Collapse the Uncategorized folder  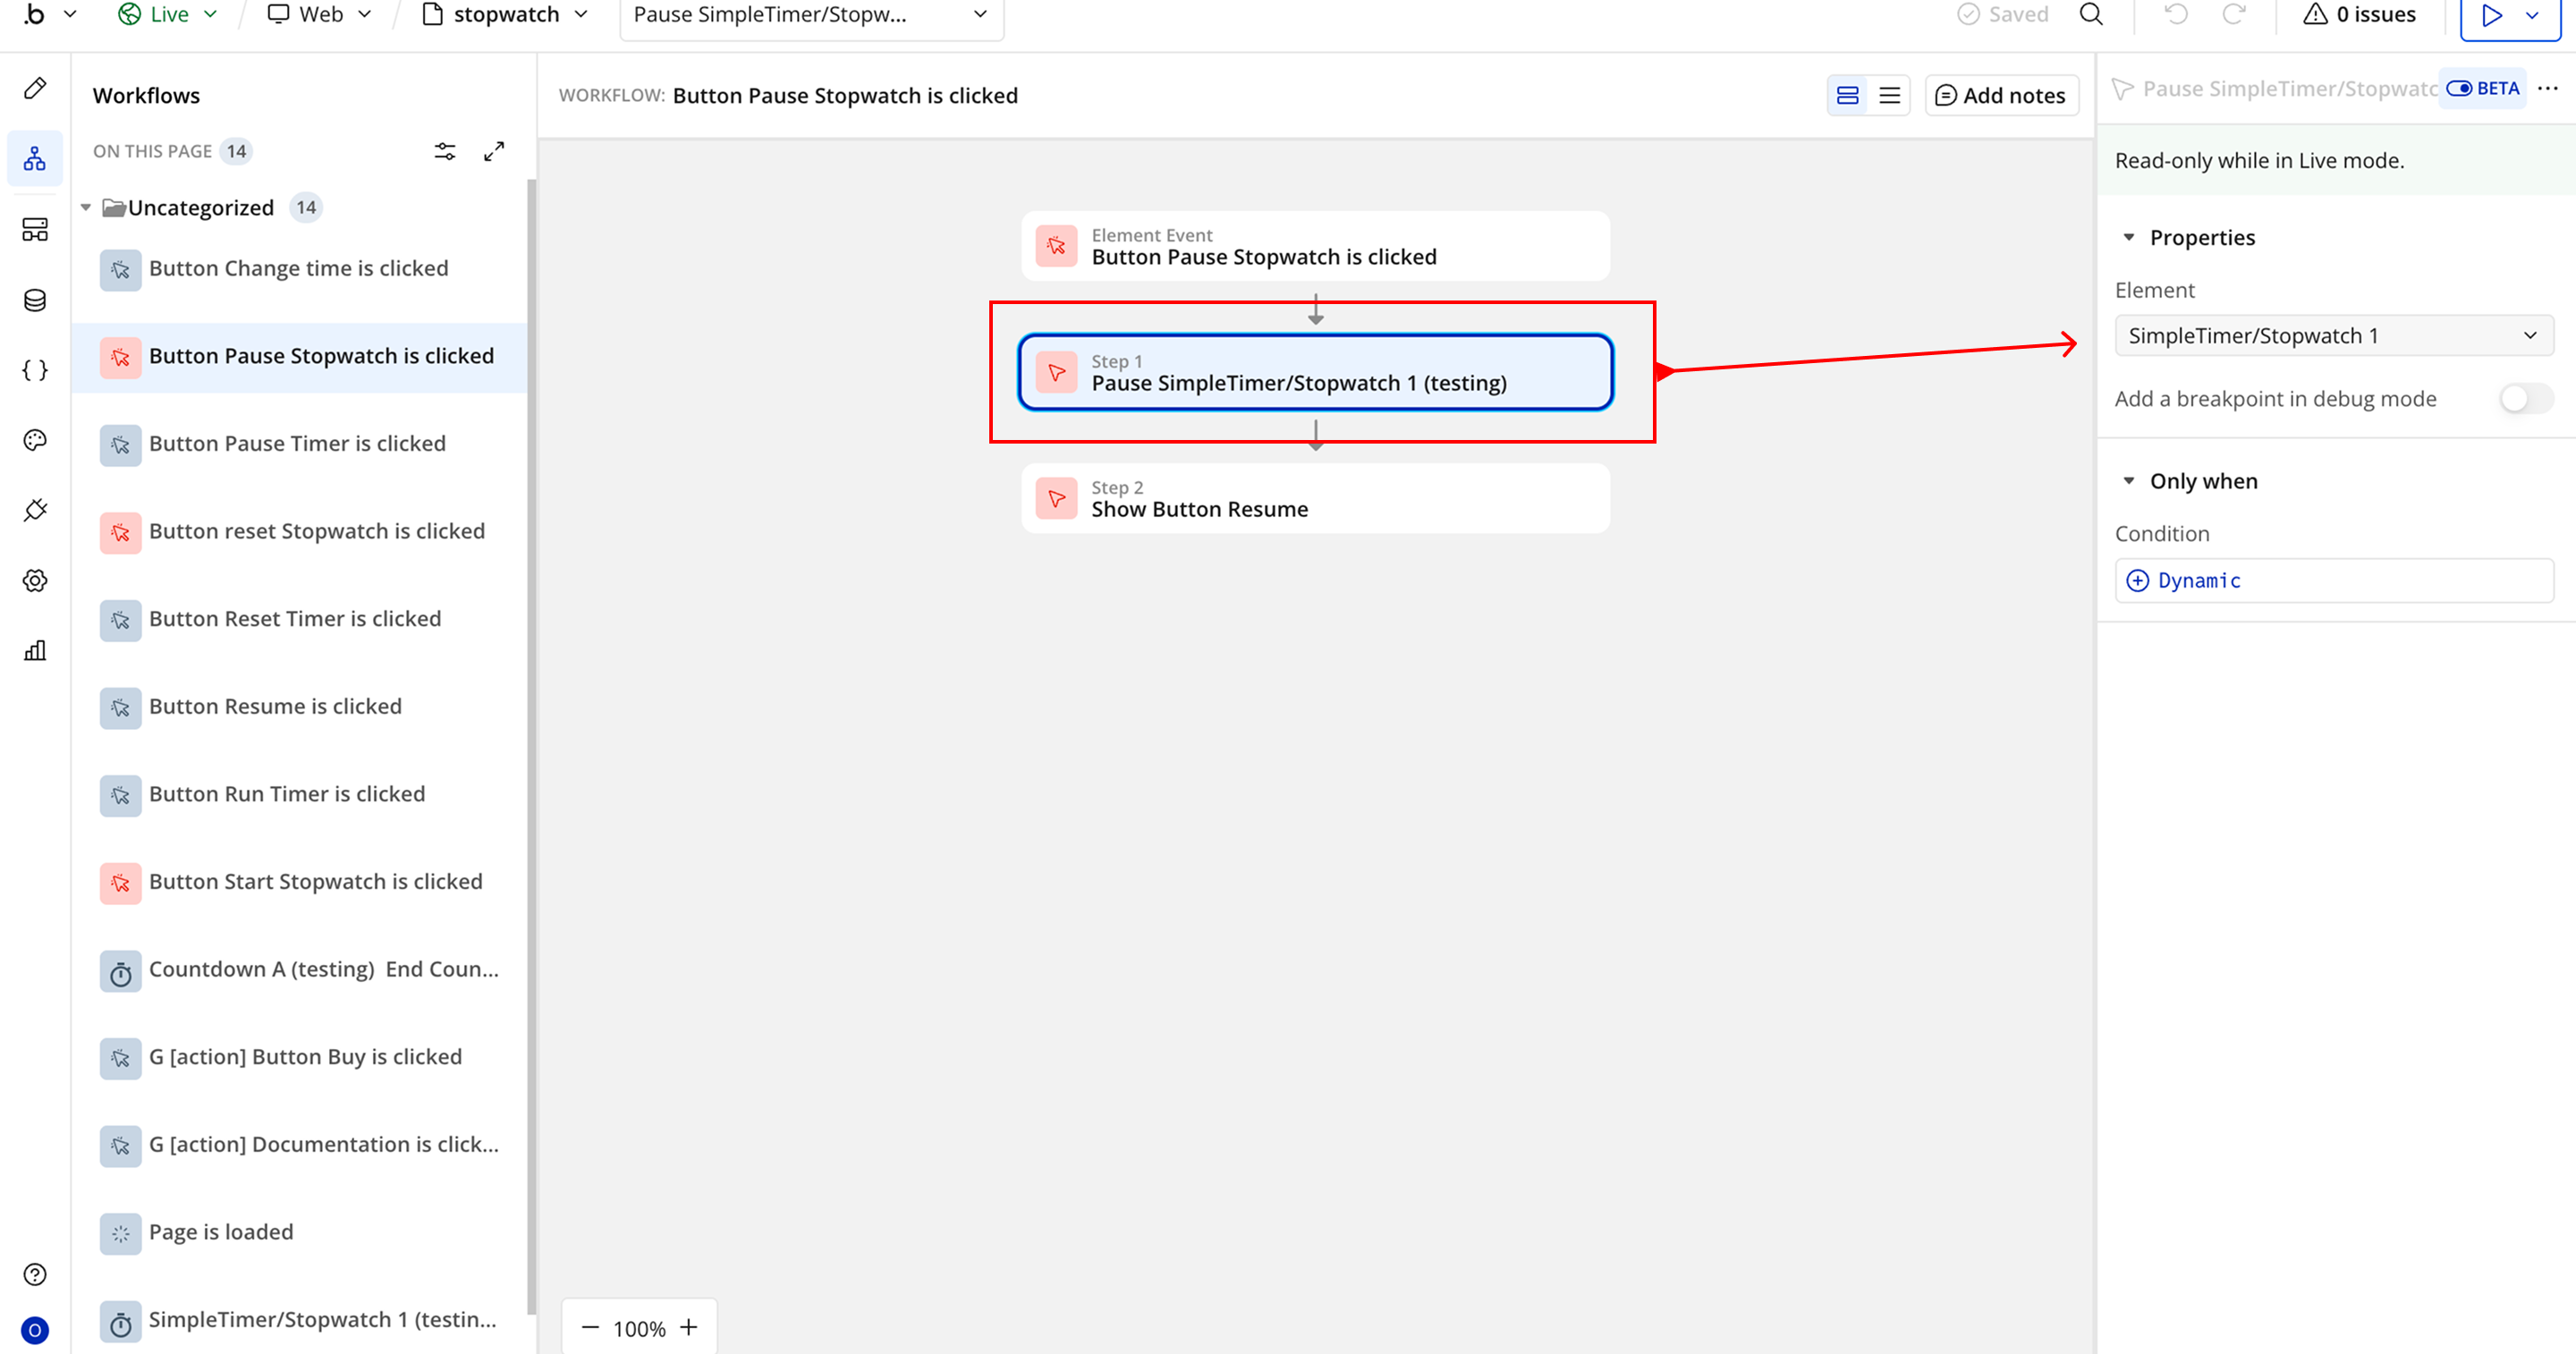point(86,208)
